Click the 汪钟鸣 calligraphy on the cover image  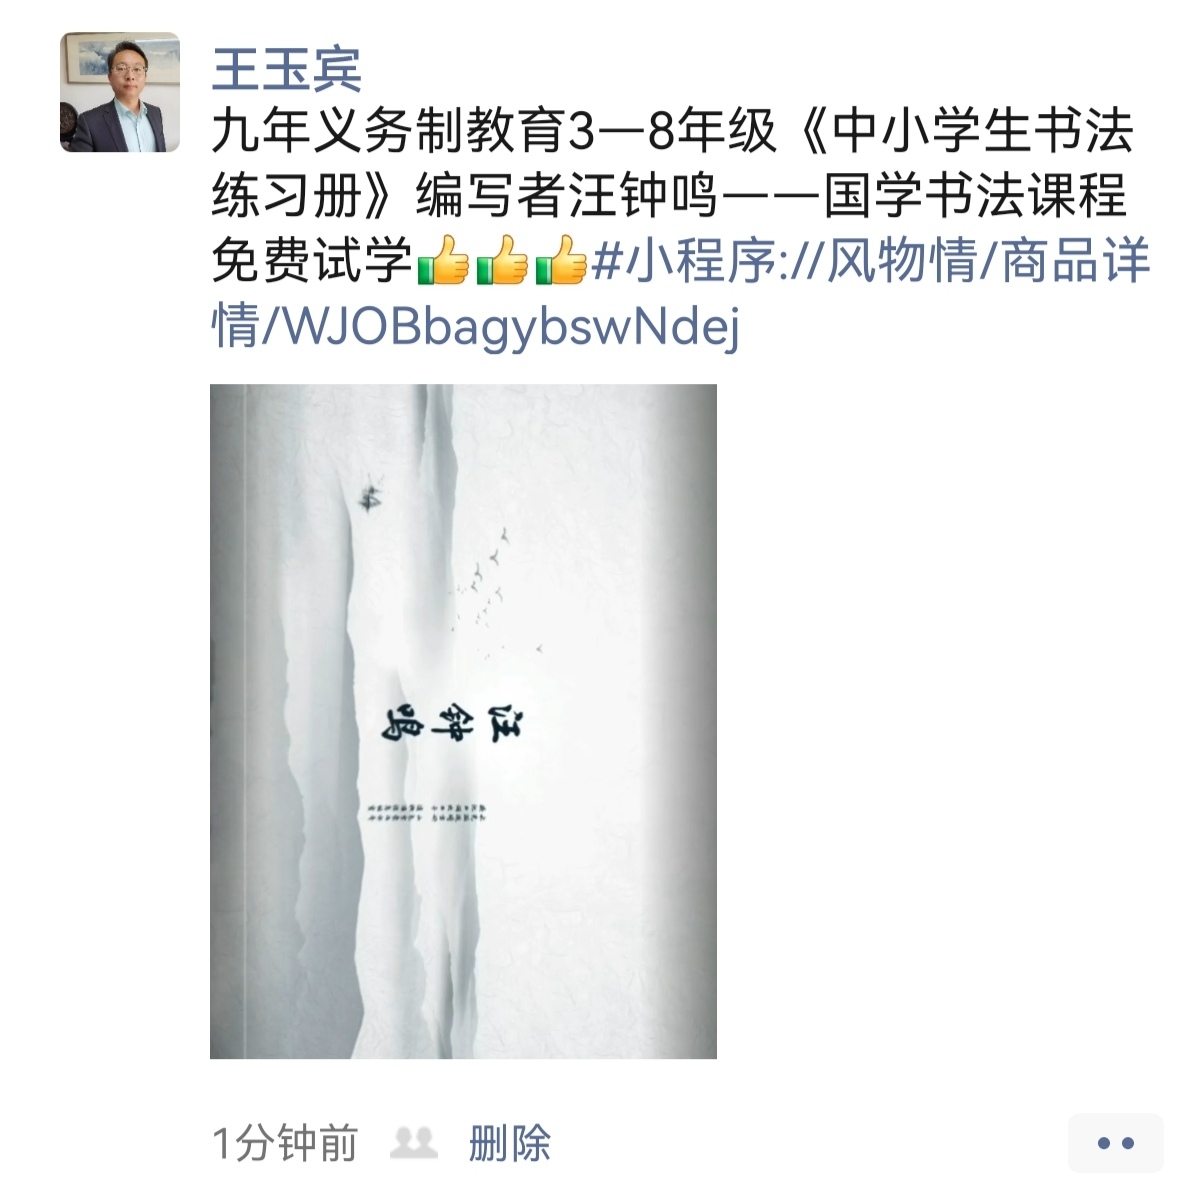click(459, 725)
